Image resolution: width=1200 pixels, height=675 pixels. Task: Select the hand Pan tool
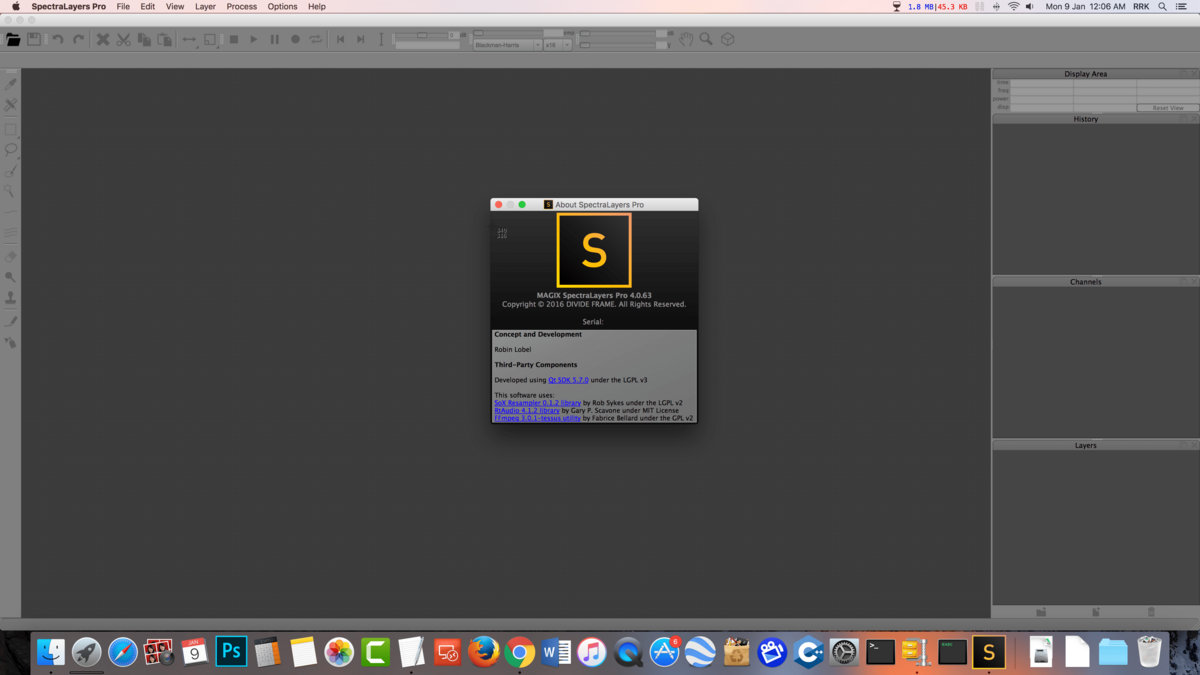pyautogui.click(x=686, y=40)
